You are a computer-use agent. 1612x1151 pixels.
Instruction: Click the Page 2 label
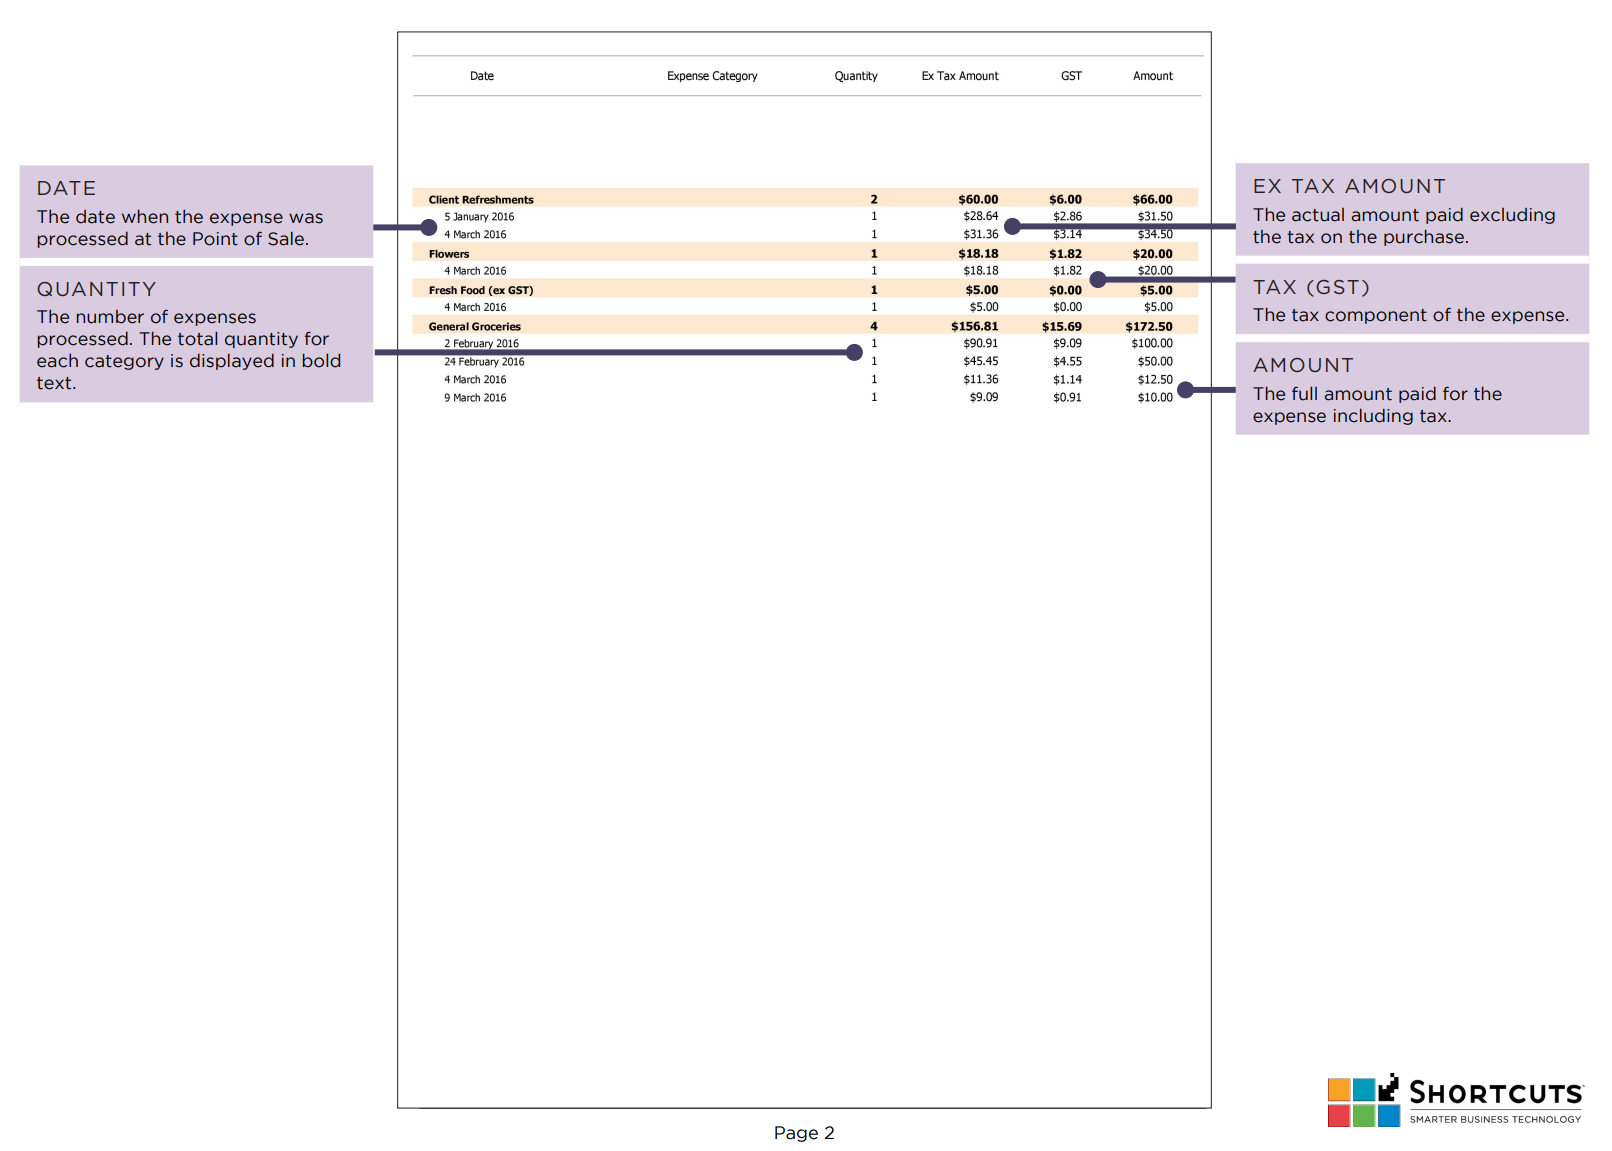coord(804,1133)
